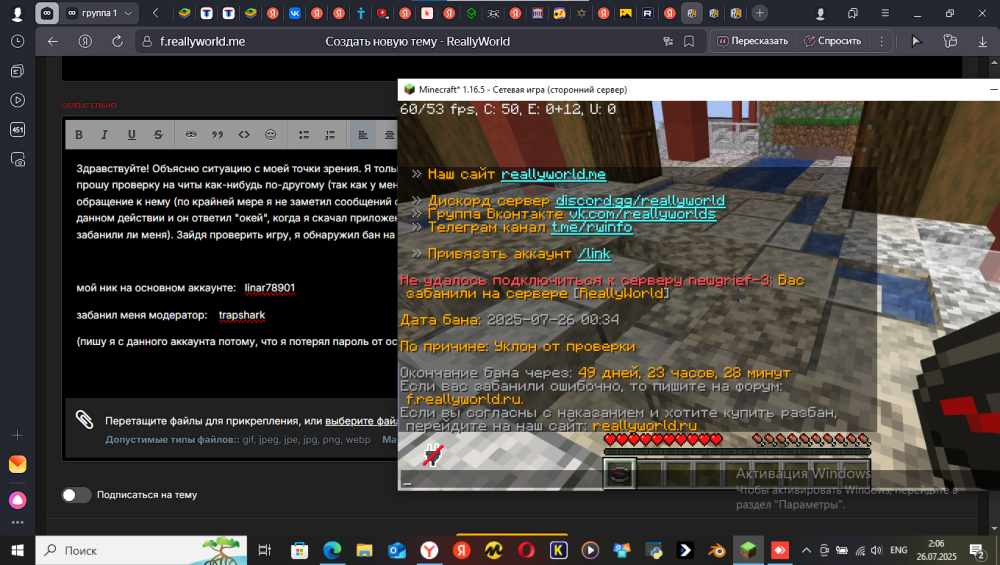This screenshot has height=565, width=1000.
Task: Go back with the browser back arrow
Action: point(53,41)
